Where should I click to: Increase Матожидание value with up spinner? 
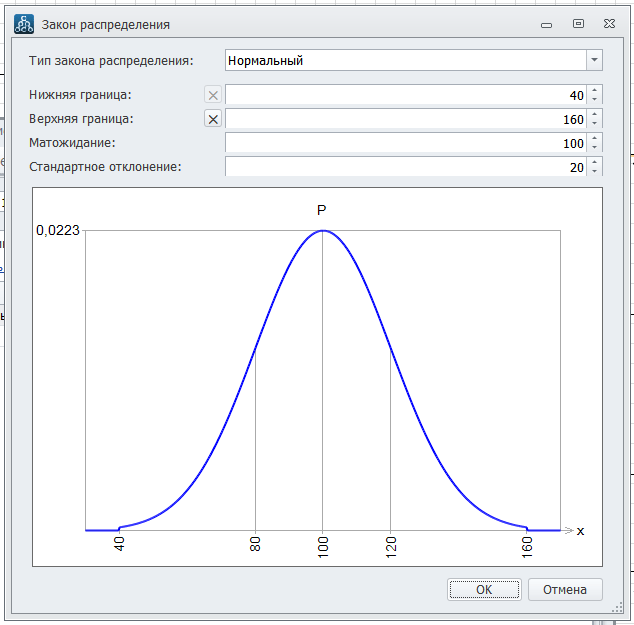pos(595,138)
